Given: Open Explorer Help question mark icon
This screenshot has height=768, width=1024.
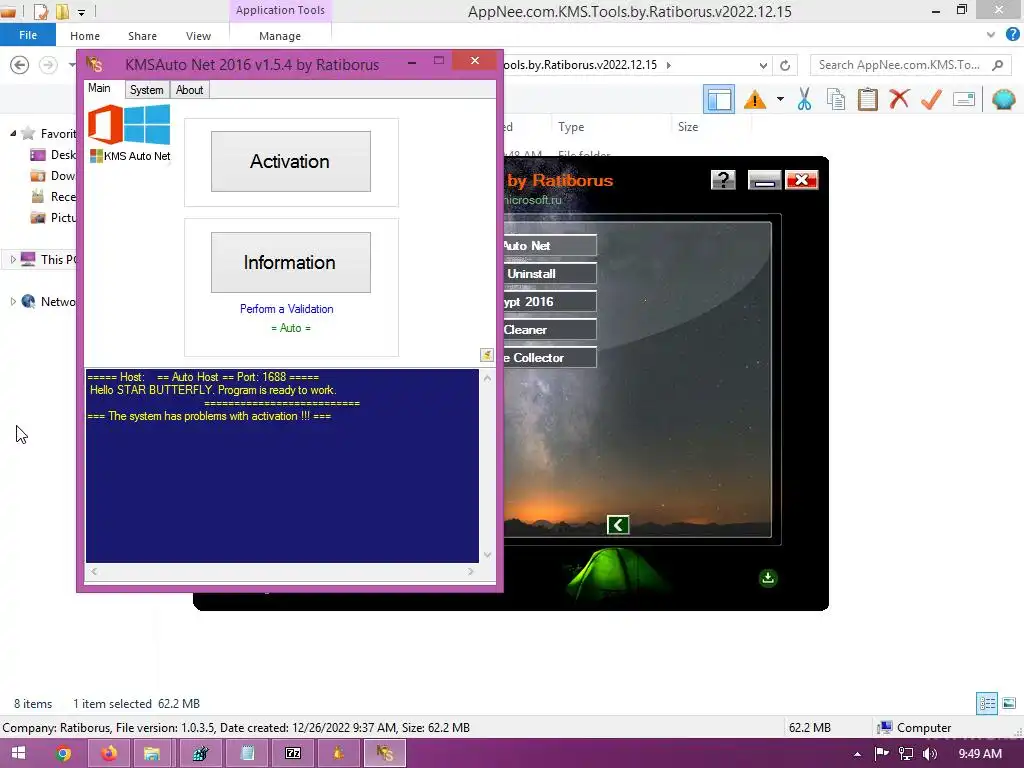Looking at the screenshot, I should [1012, 35].
